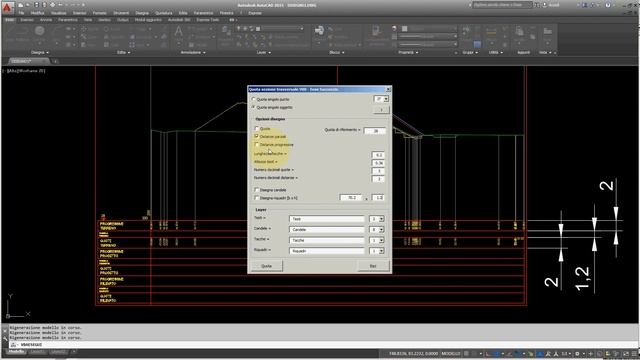Expand the Disegna ribbon panel

[x=40, y=52]
